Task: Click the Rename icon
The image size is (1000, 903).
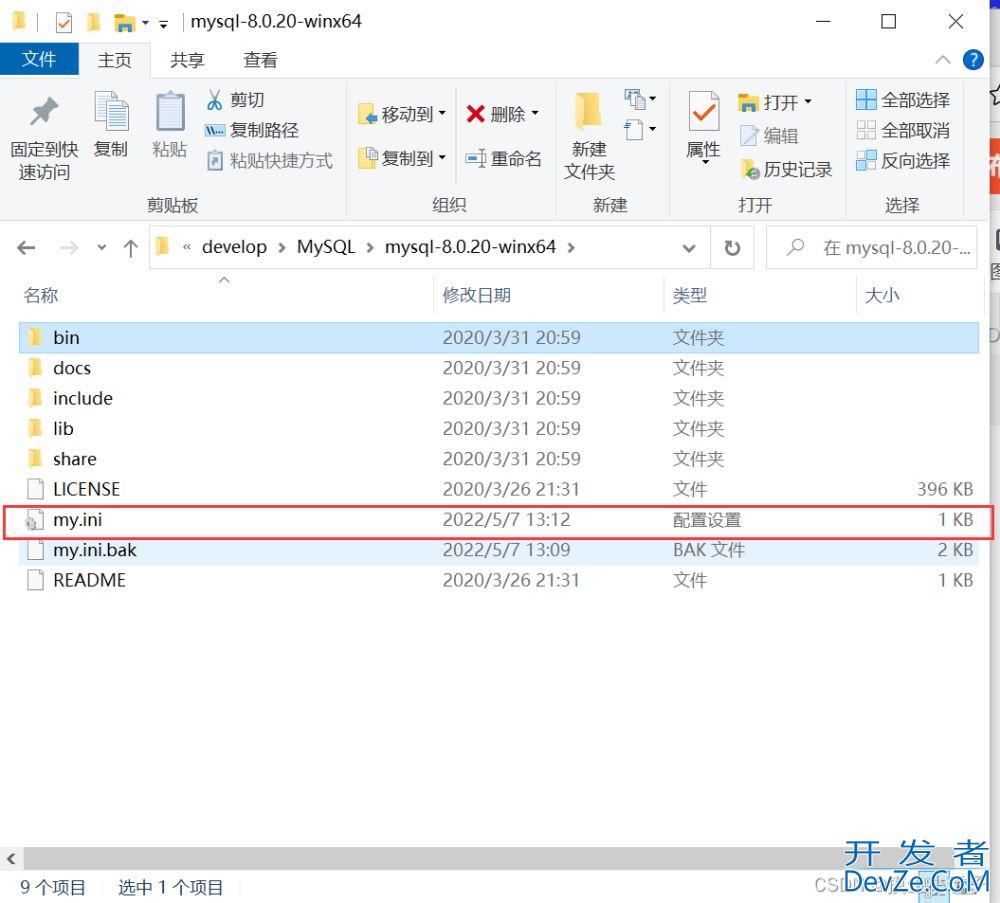Action: pos(476,158)
